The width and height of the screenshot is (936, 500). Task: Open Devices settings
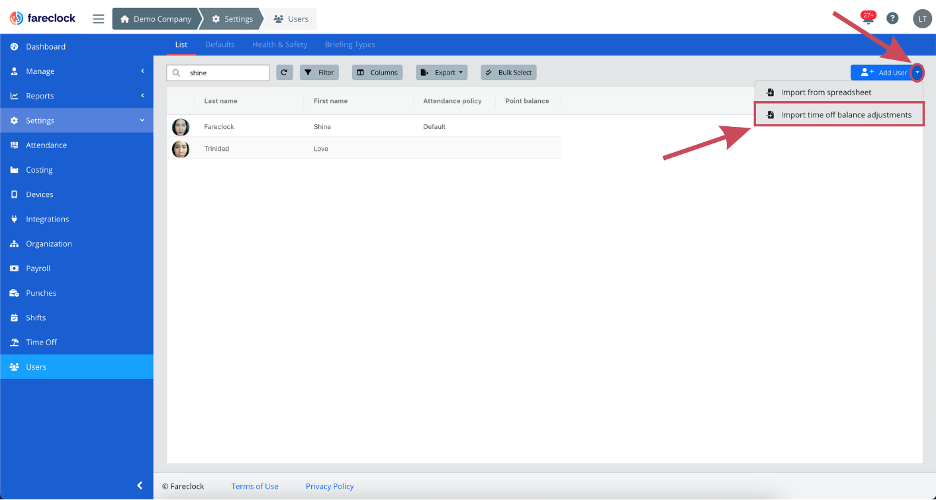(76, 195)
